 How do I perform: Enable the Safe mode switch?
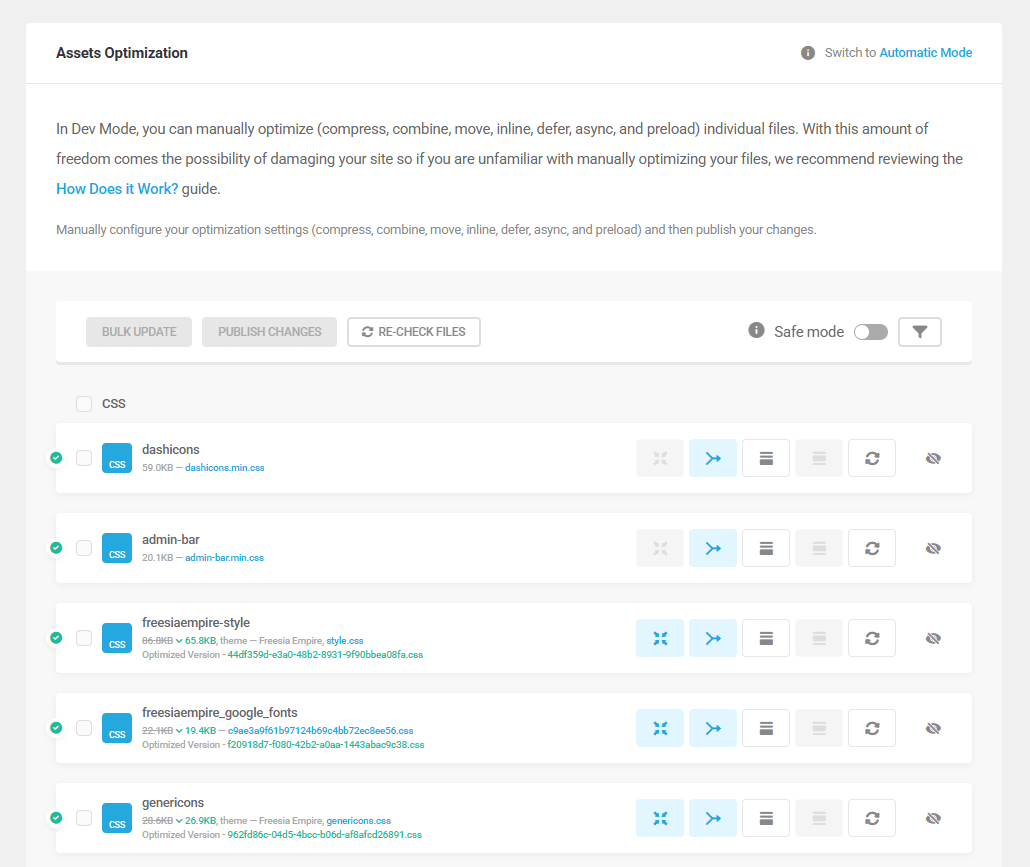pyautogui.click(x=870, y=332)
